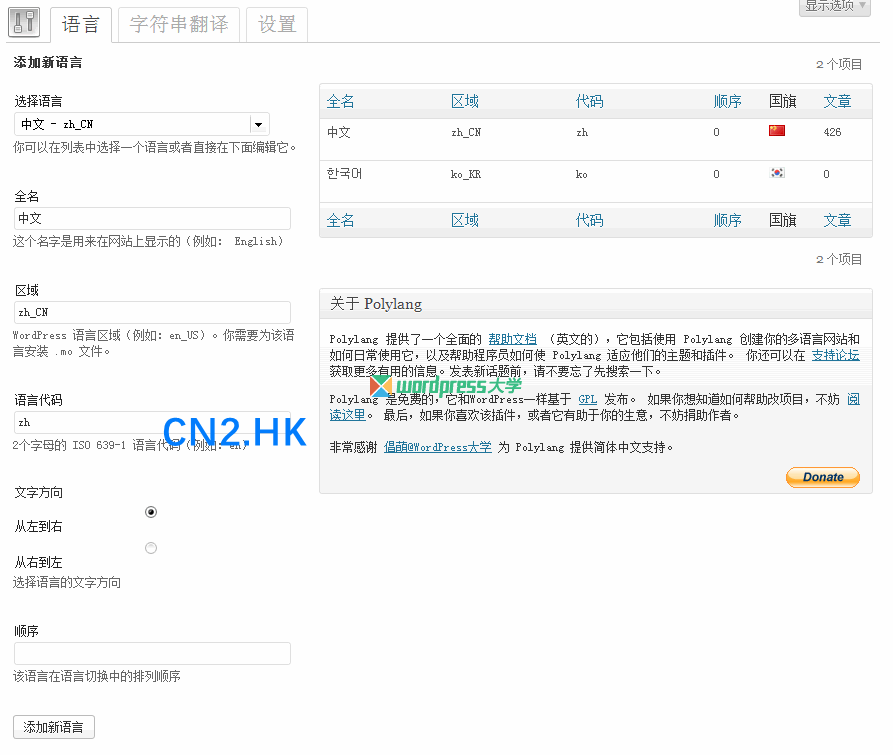The height and width of the screenshot is (755, 893).
Task: Open the 帮助文档 link
Action: point(513,338)
